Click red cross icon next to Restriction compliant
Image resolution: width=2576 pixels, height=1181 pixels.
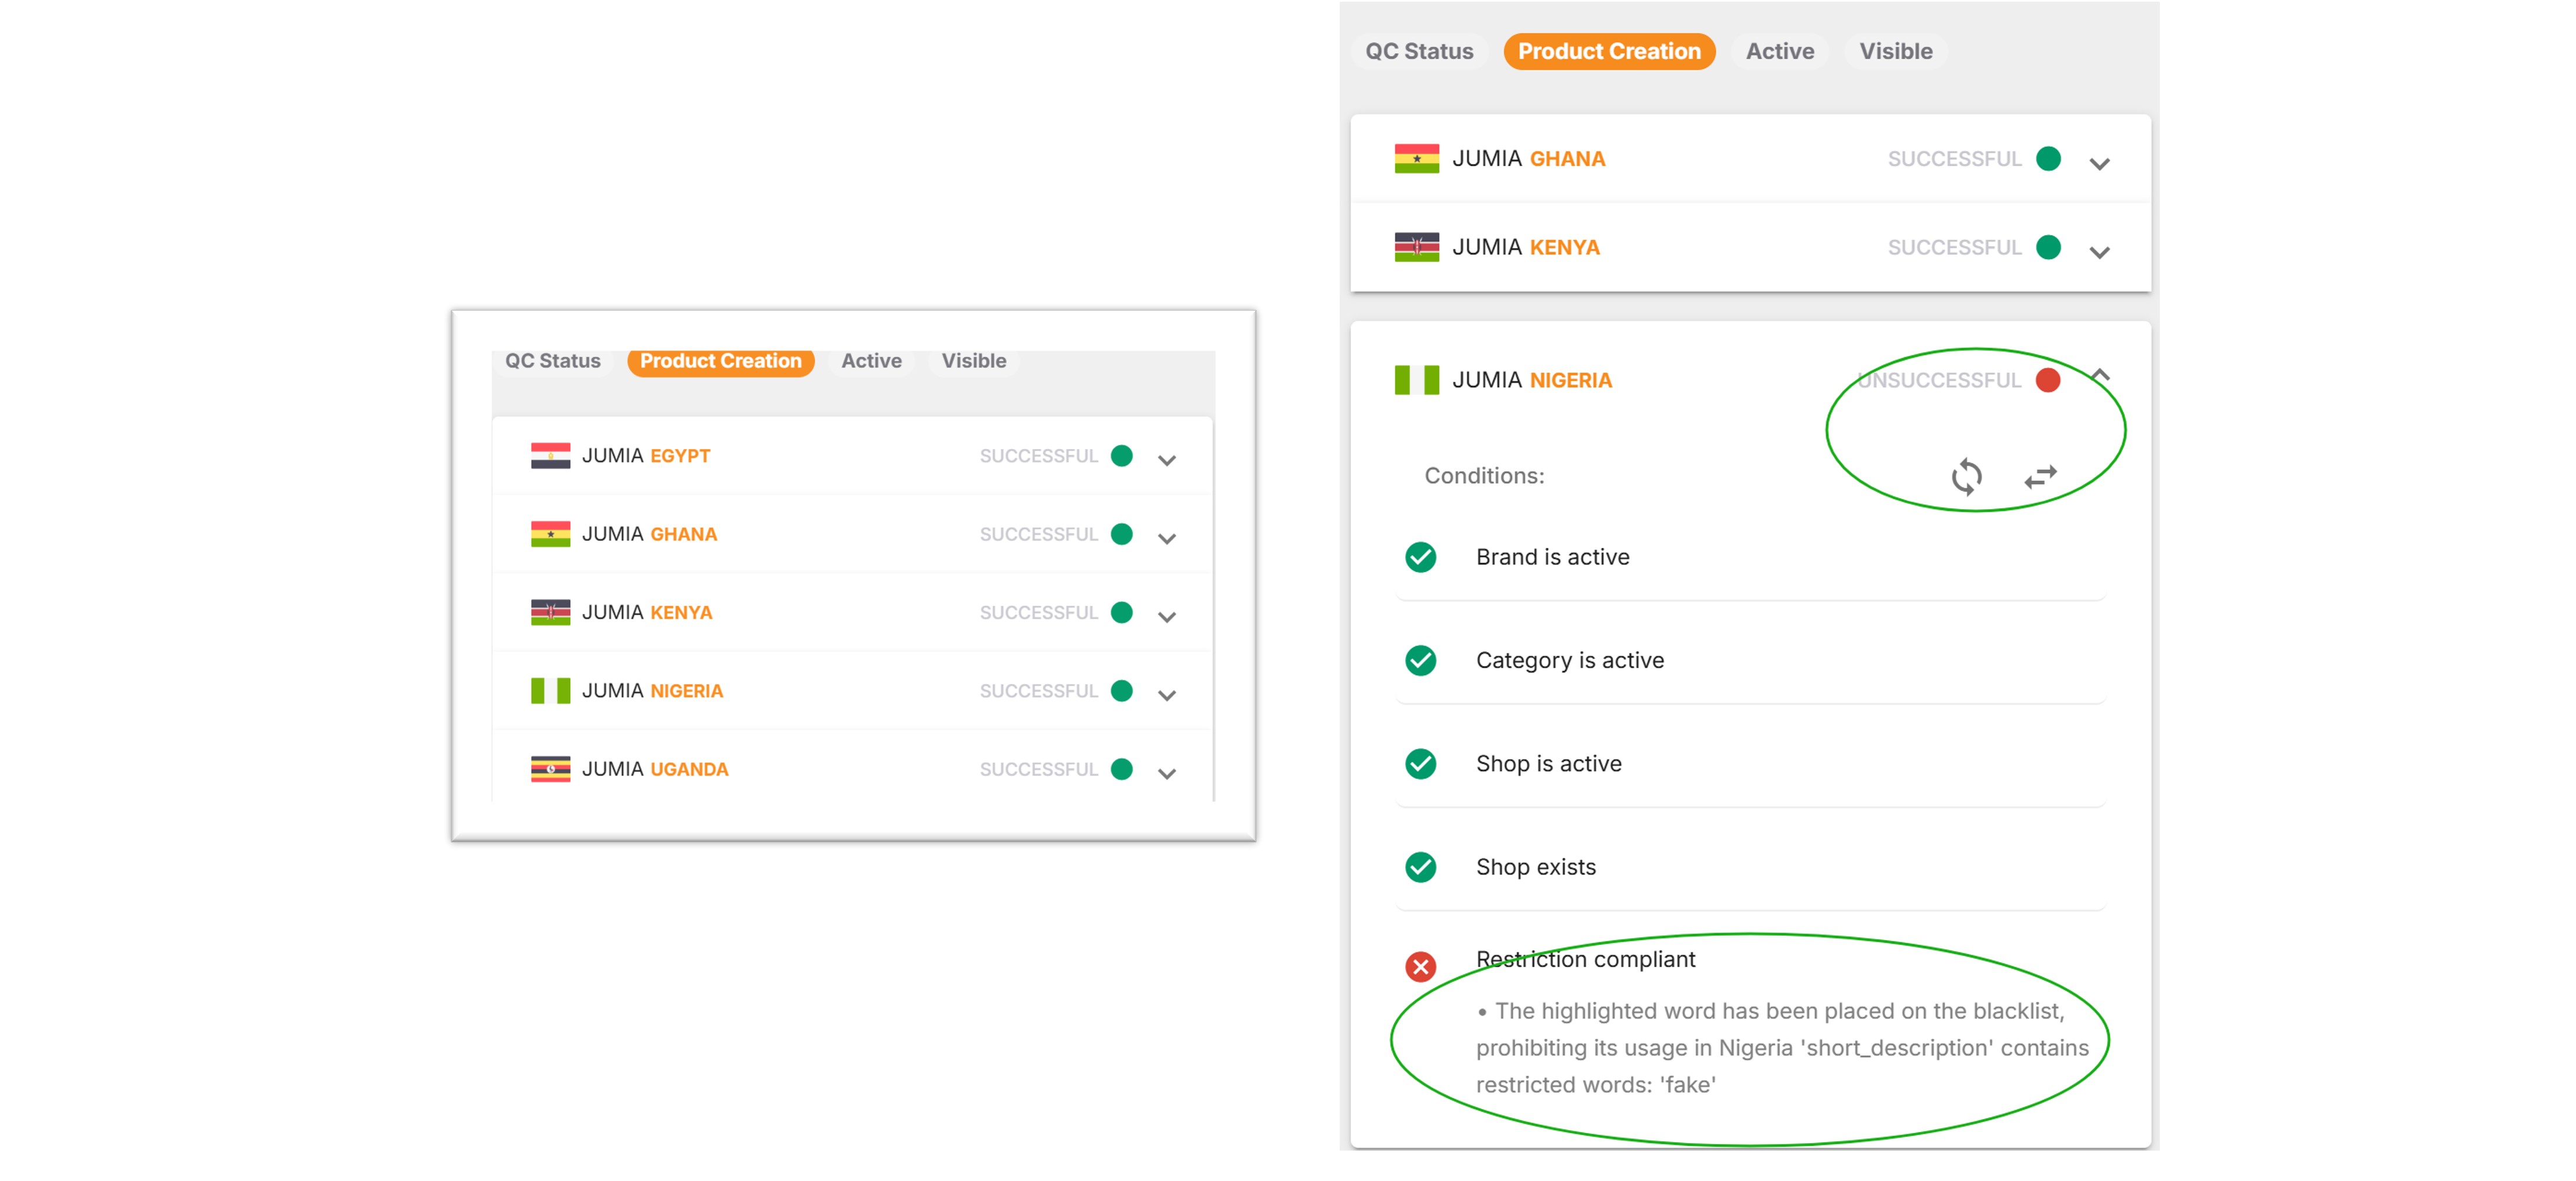coord(1420,967)
